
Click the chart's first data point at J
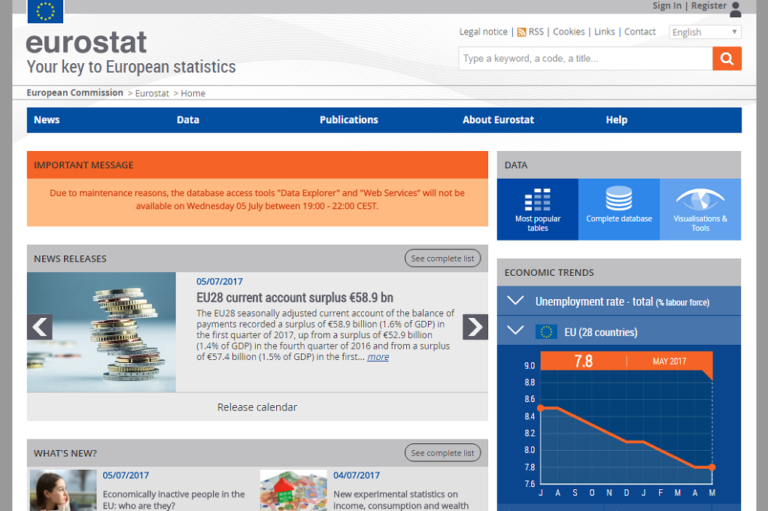[541, 408]
